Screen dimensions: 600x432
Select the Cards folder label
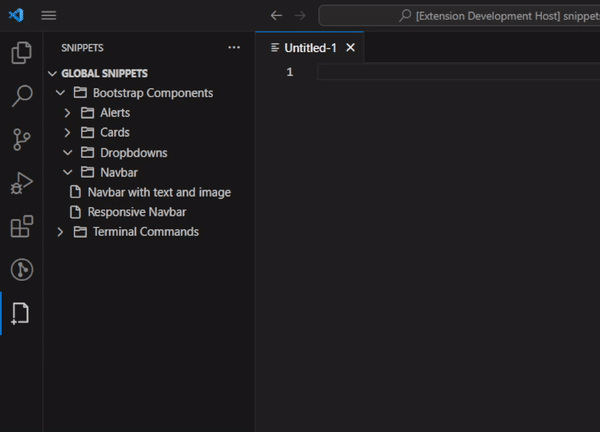tap(115, 133)
